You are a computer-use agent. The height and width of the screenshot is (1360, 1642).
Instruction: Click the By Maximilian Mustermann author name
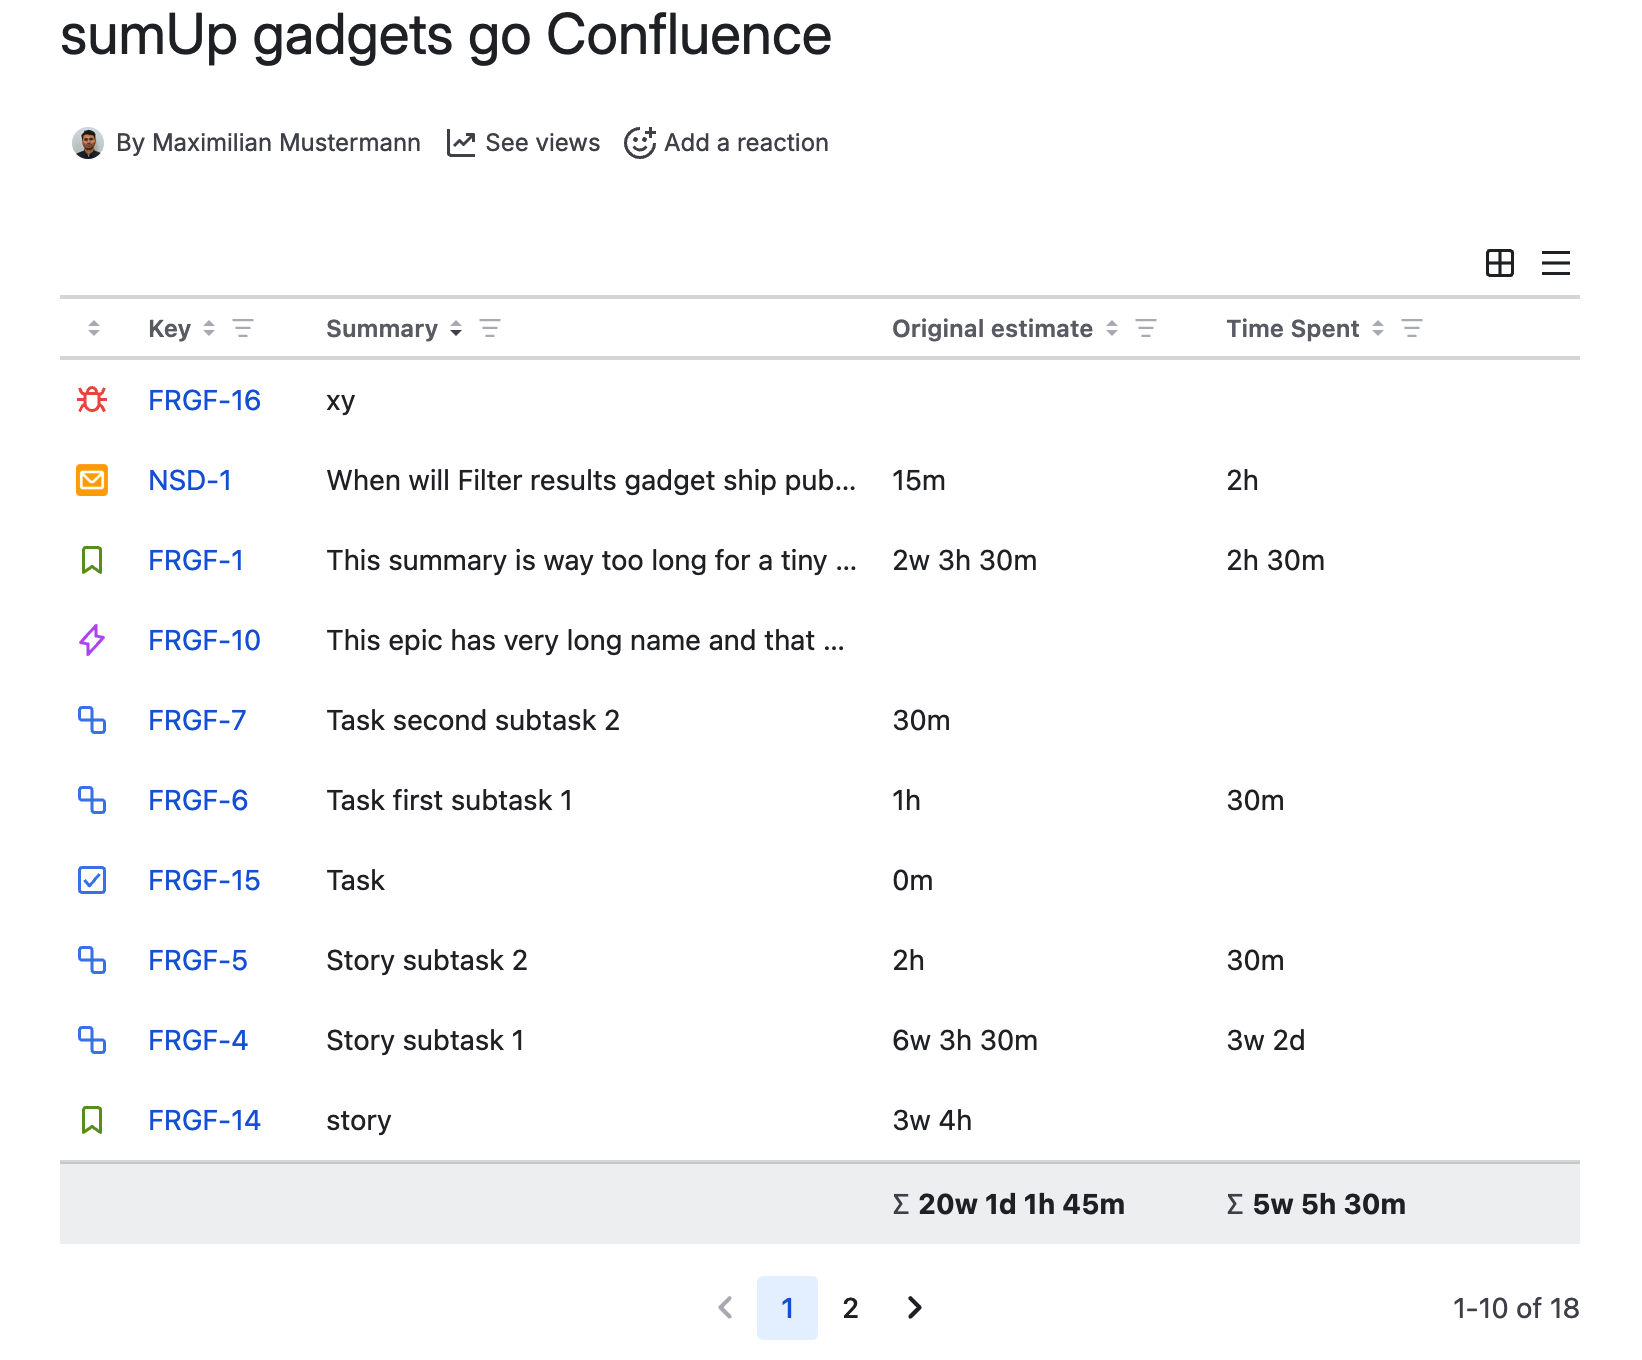[x=268, y=143]
